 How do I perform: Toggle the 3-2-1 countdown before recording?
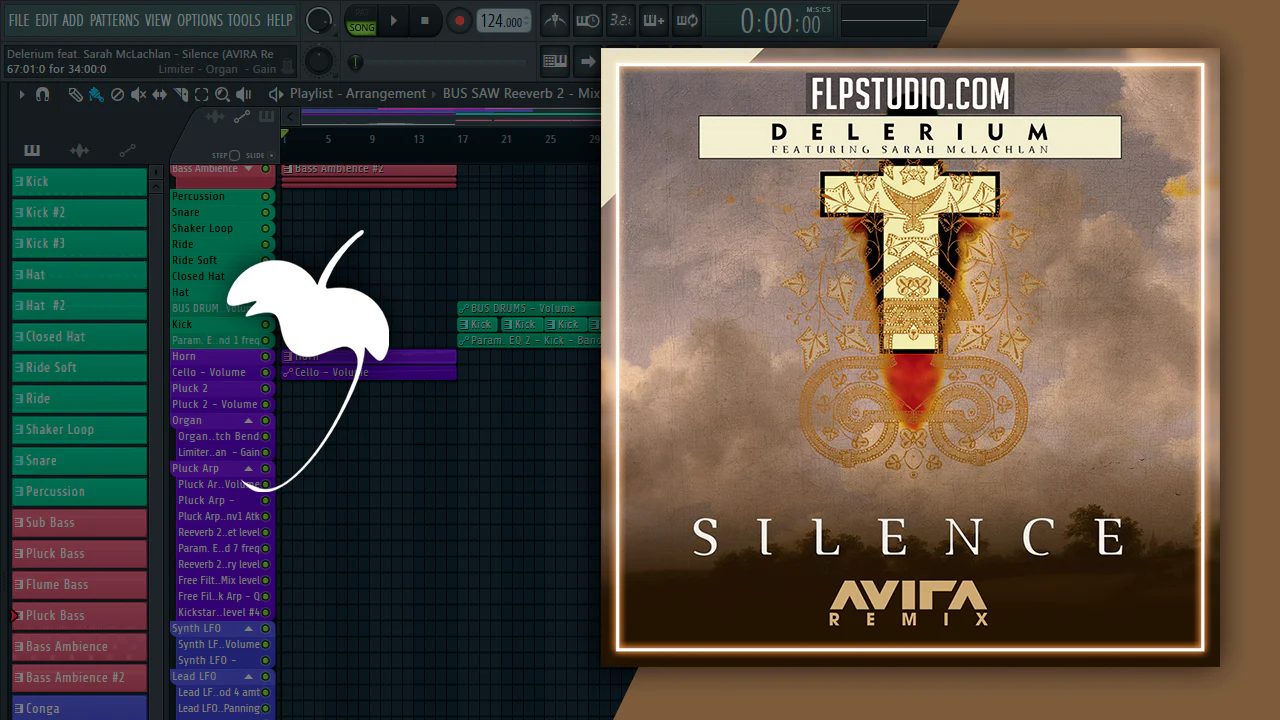(621, 21)
